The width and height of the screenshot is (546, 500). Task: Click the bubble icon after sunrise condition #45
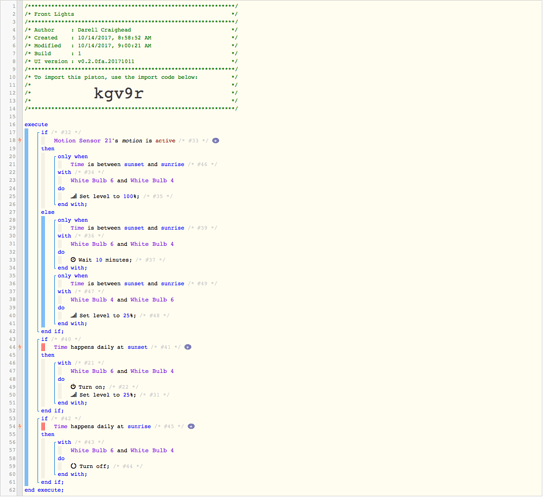[x=191, y=426]
